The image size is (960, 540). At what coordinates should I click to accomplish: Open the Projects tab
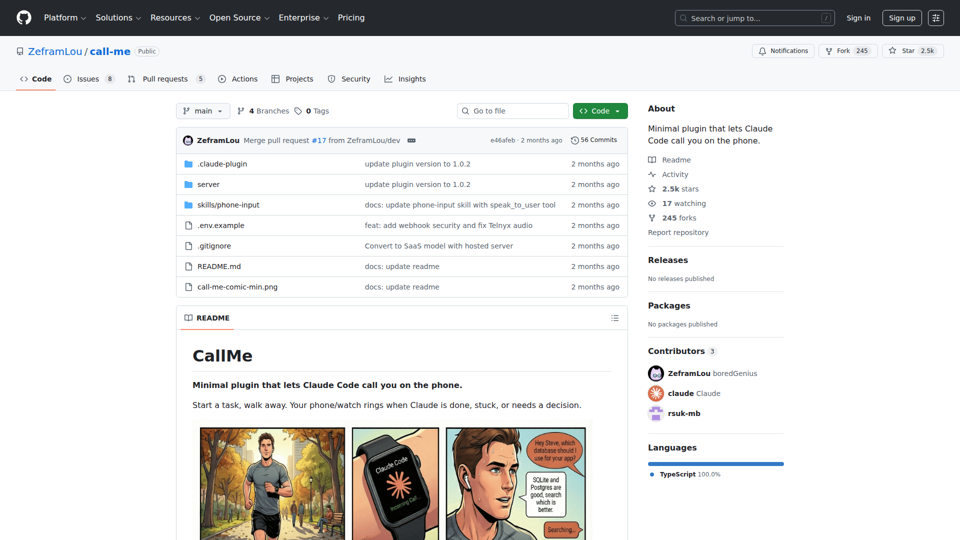(292, 79)
